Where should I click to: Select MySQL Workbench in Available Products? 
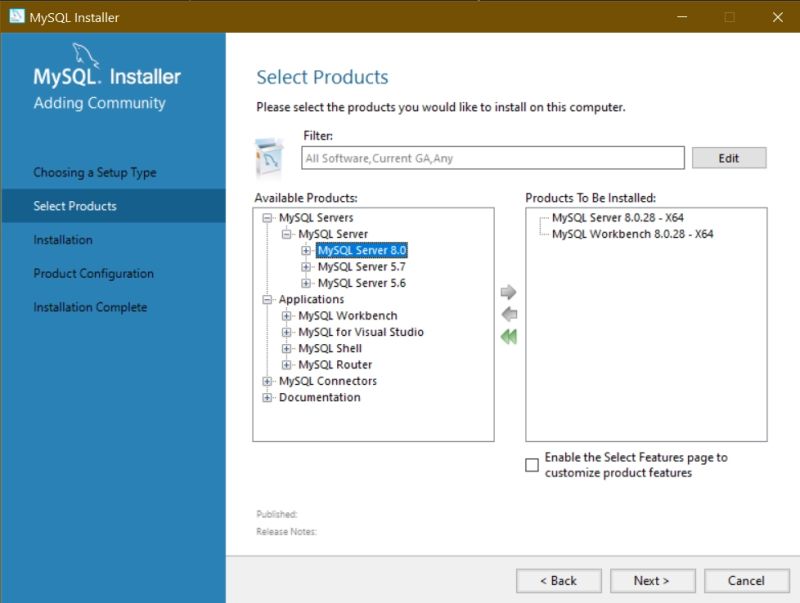click(x=348, y=316)
